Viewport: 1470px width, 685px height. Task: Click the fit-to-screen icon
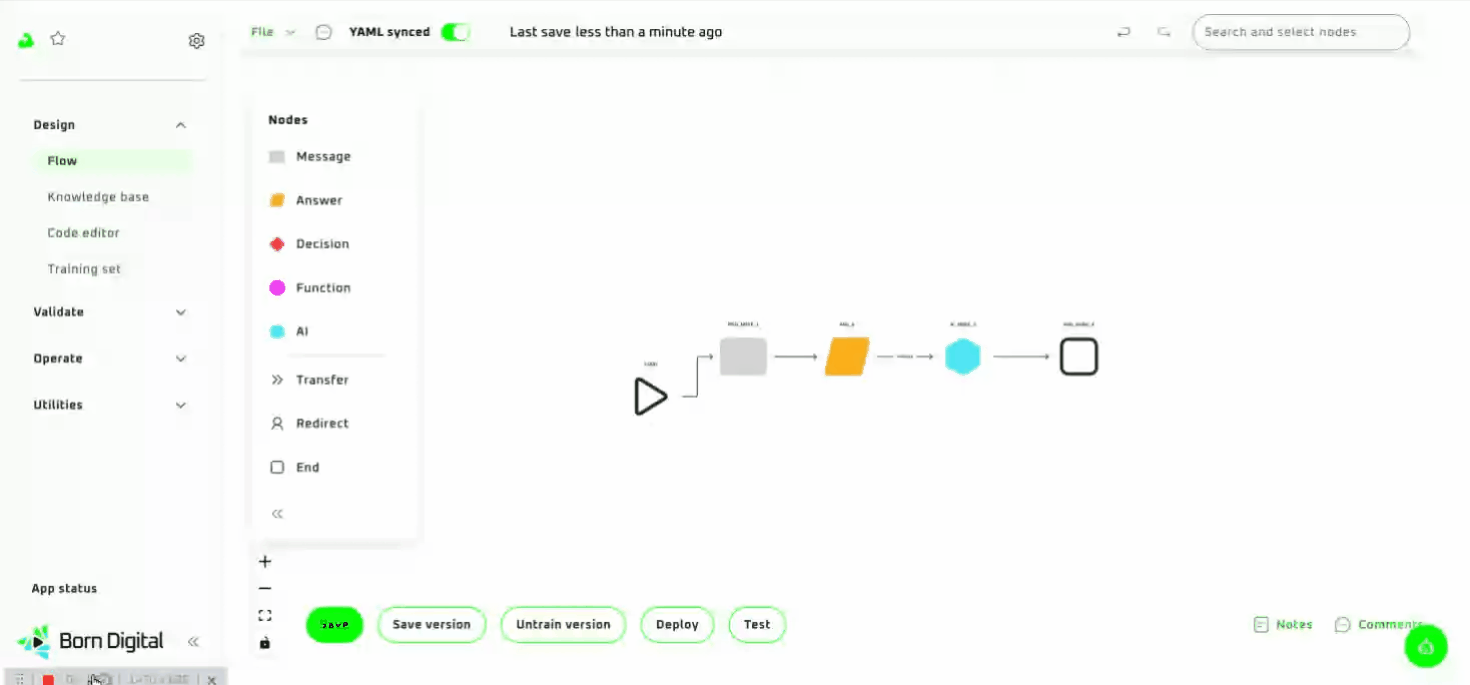[265, 616]
